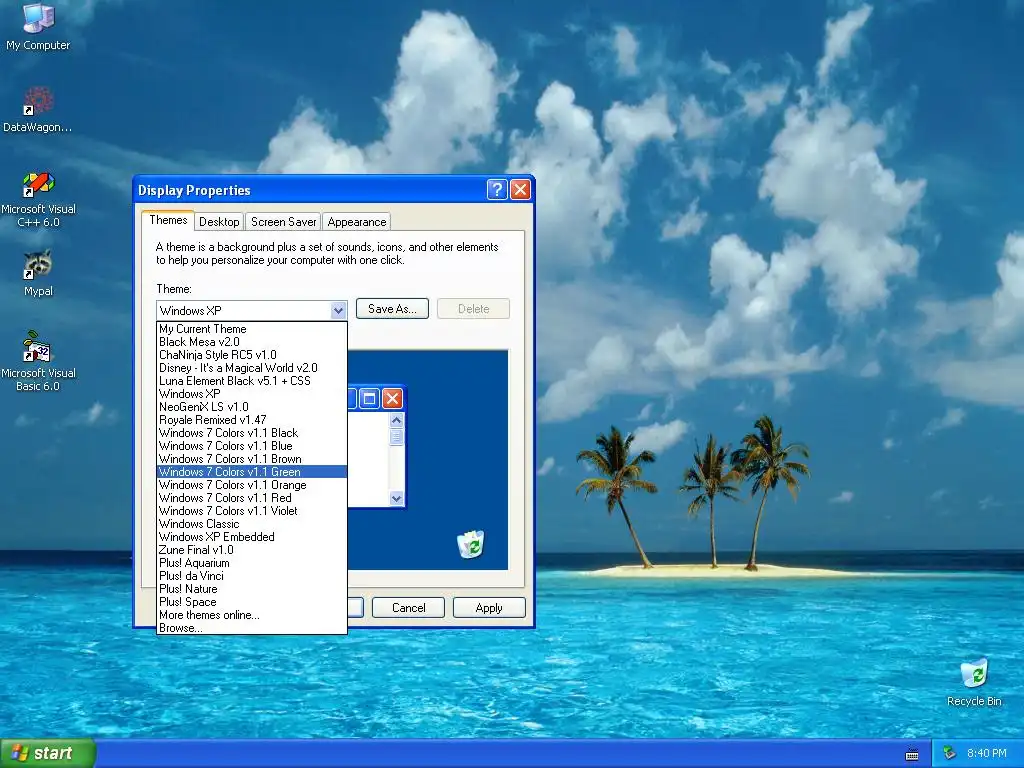This screenshot has height=768, width=1024.
Task: Select Windows XP Embedded theme
Action: click(x=252, y=537)
